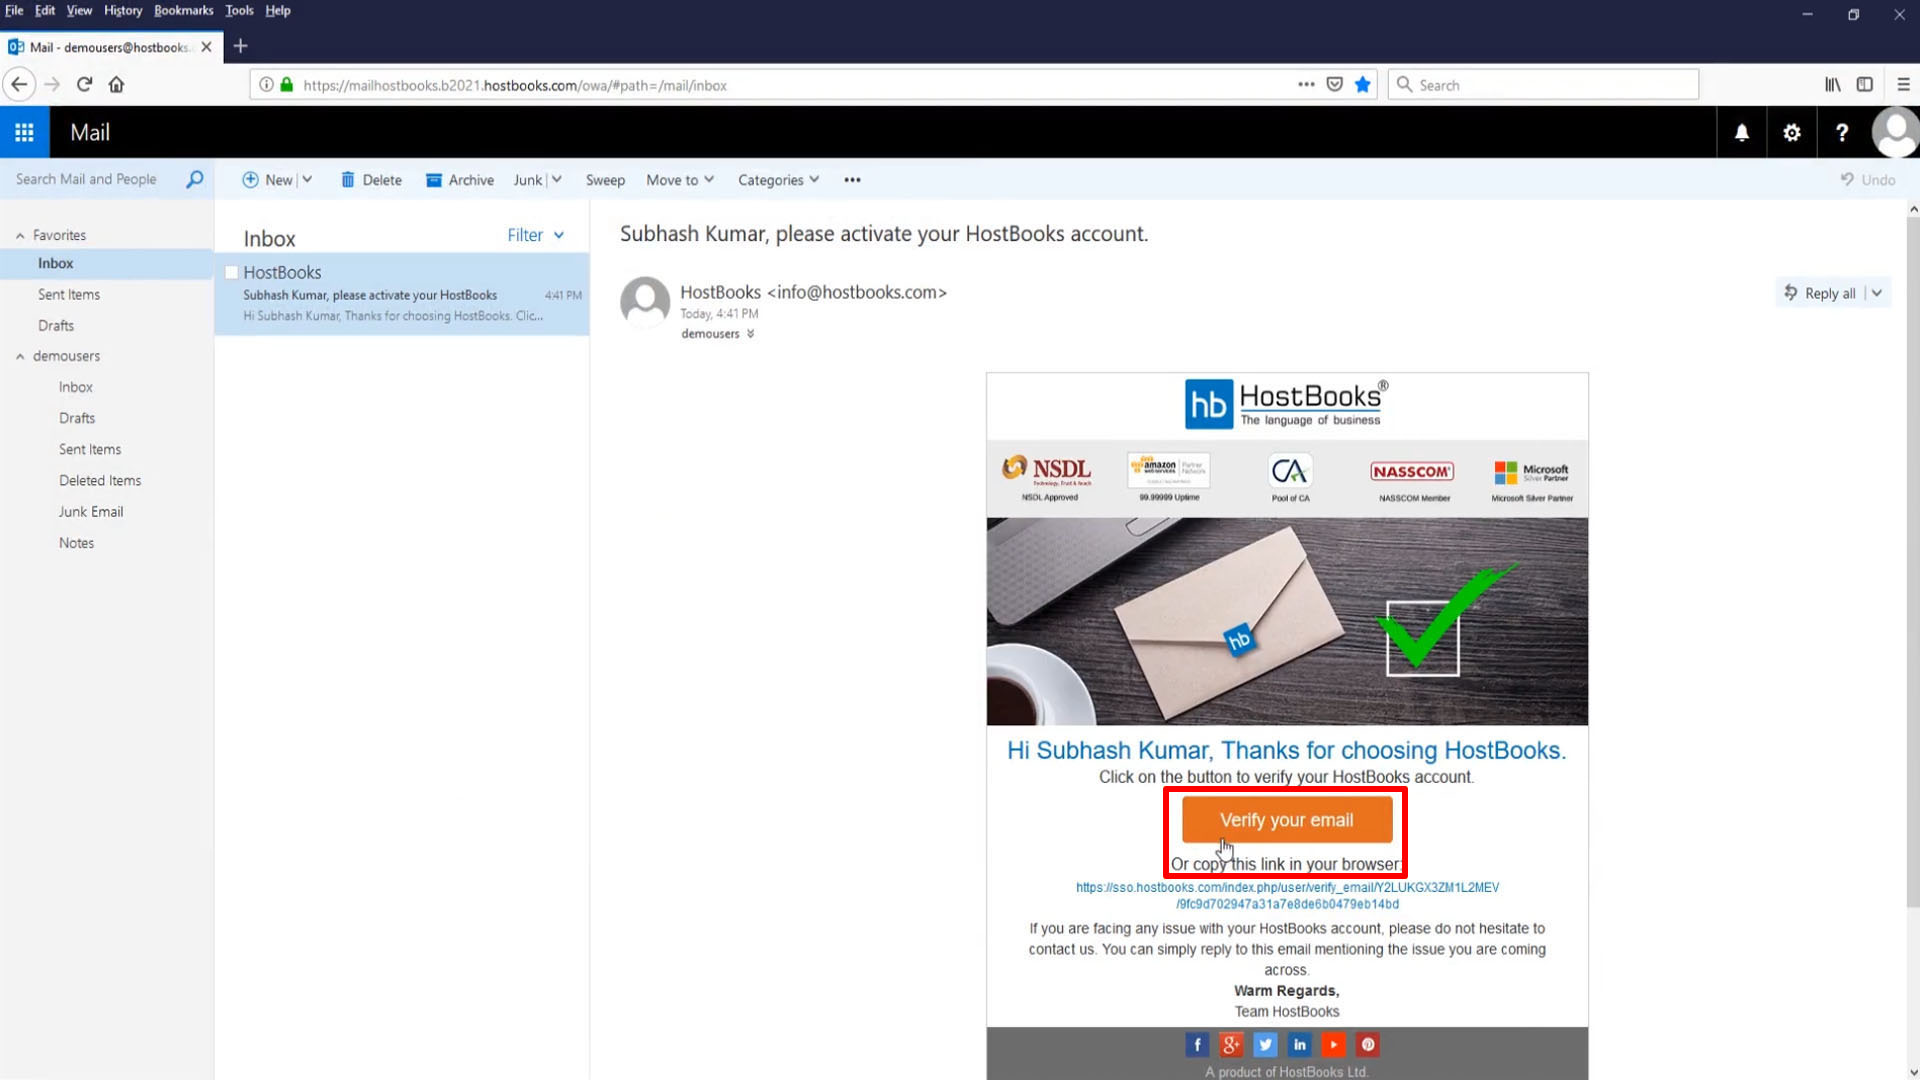Open the sso.hostbooks.com verification link
1920x1080 pixels.
click(1287, 896)
